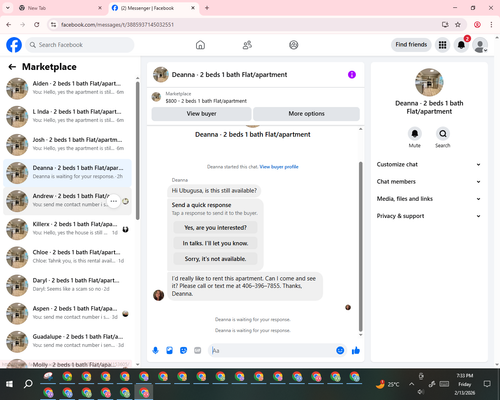Click the back arrow beside Marketplace
Viewport: 500px width, 400px height.
[12, 67]
